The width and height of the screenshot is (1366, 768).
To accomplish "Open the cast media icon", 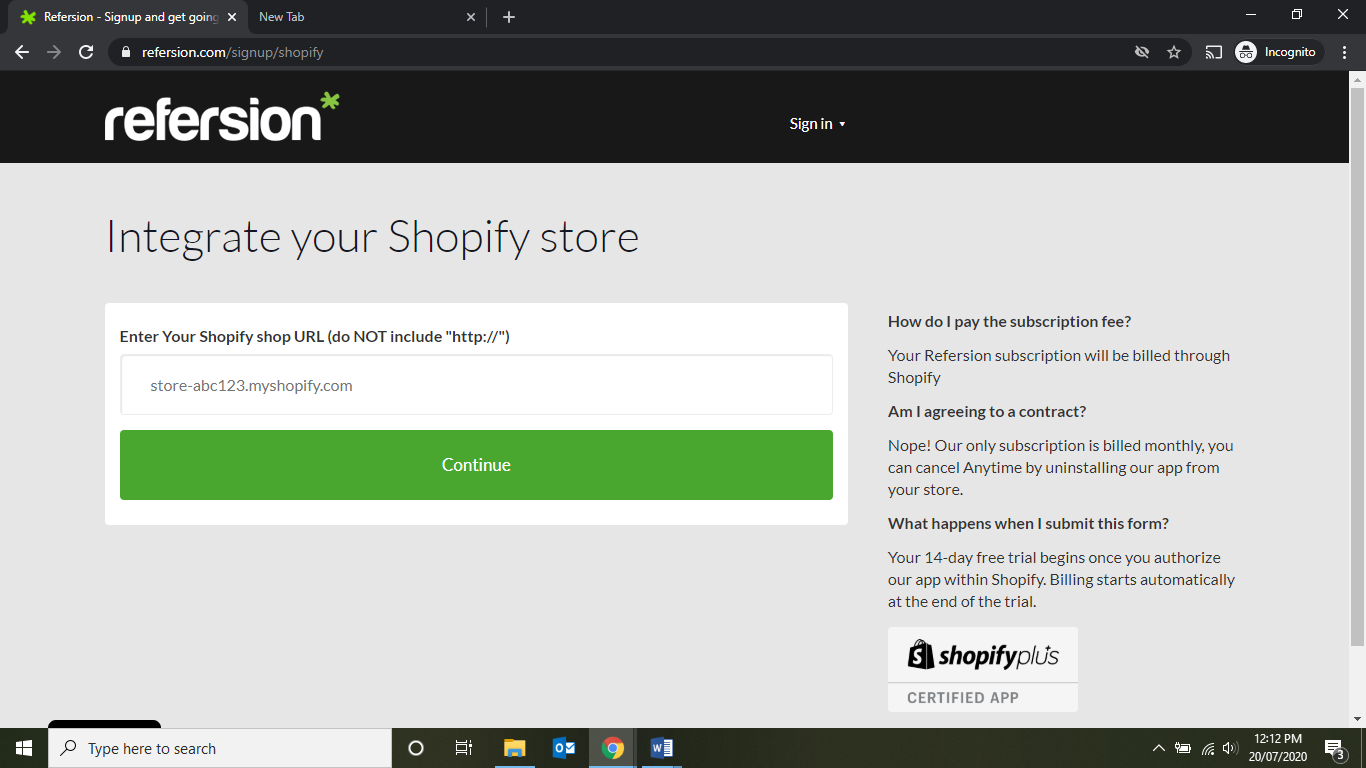I will coord(1214,52).
